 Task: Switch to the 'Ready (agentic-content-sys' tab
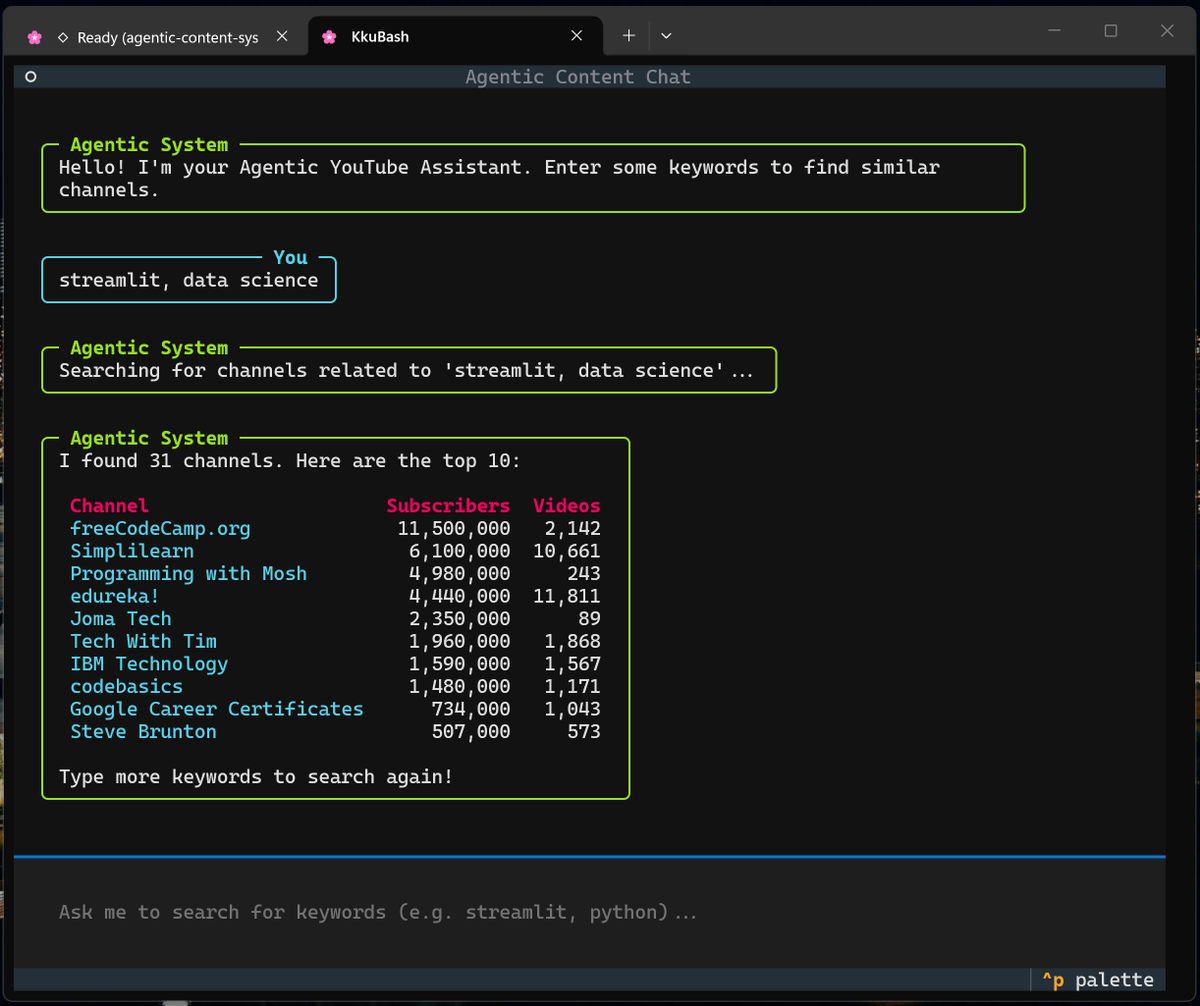click(160, 37)
